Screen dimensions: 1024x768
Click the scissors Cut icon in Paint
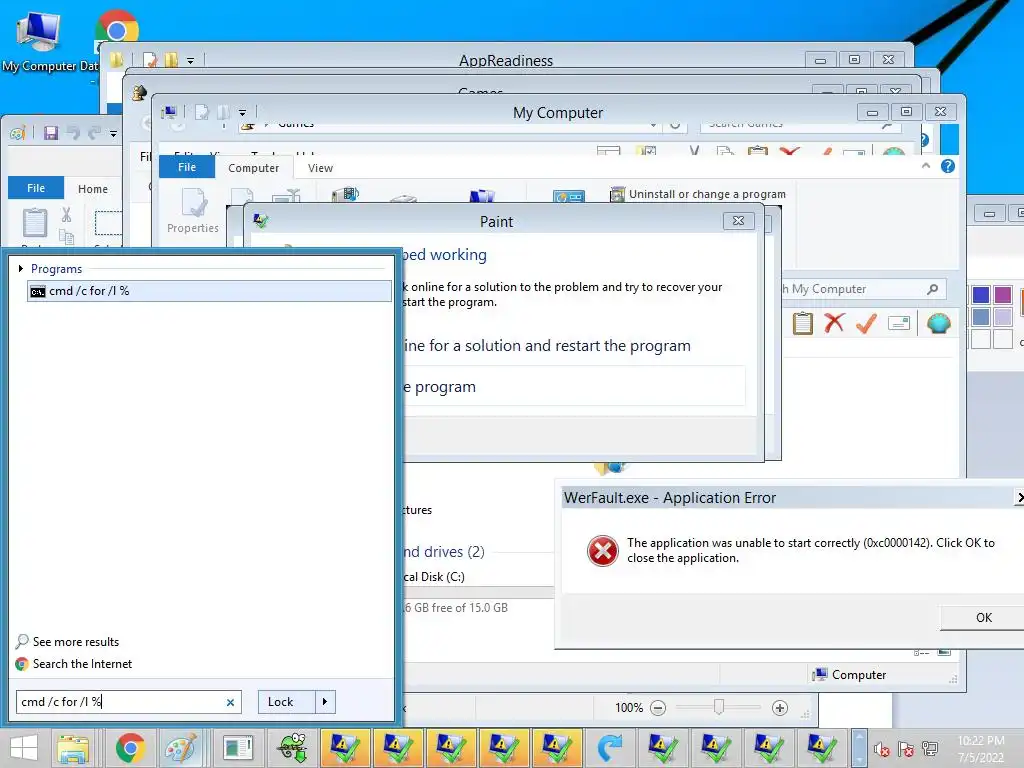tap(67, 214)
